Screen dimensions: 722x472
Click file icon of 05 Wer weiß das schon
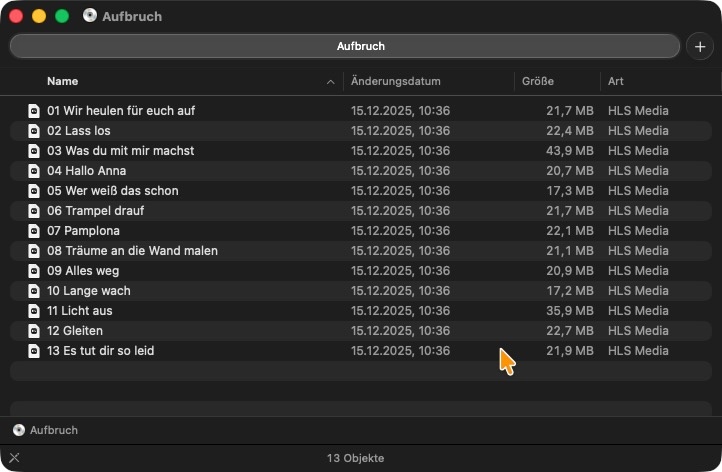(x=34, y=191)
